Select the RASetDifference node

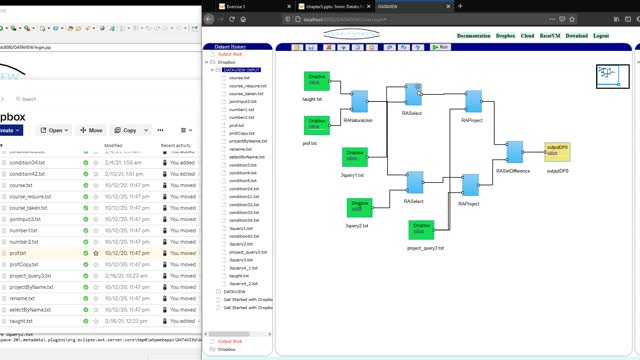514,152
